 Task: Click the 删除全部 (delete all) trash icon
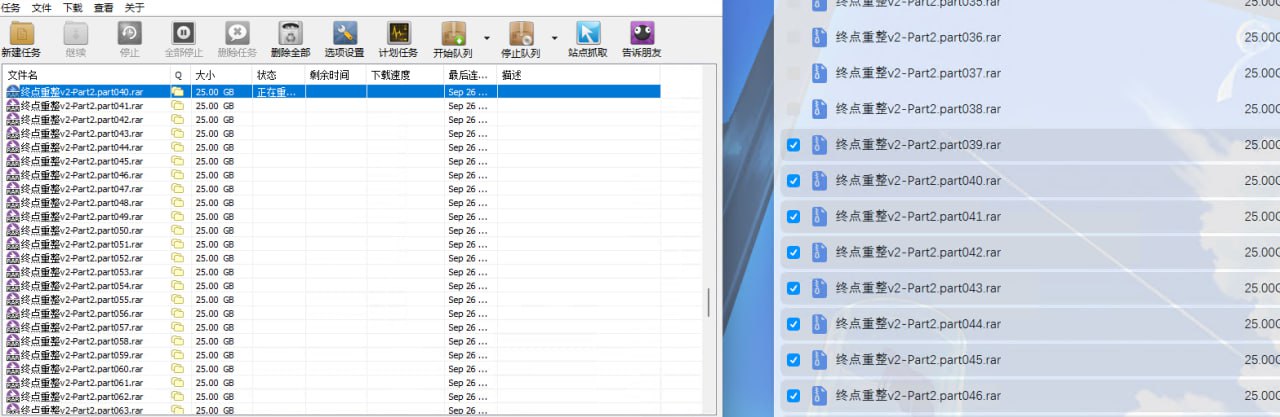click(291, 34)
